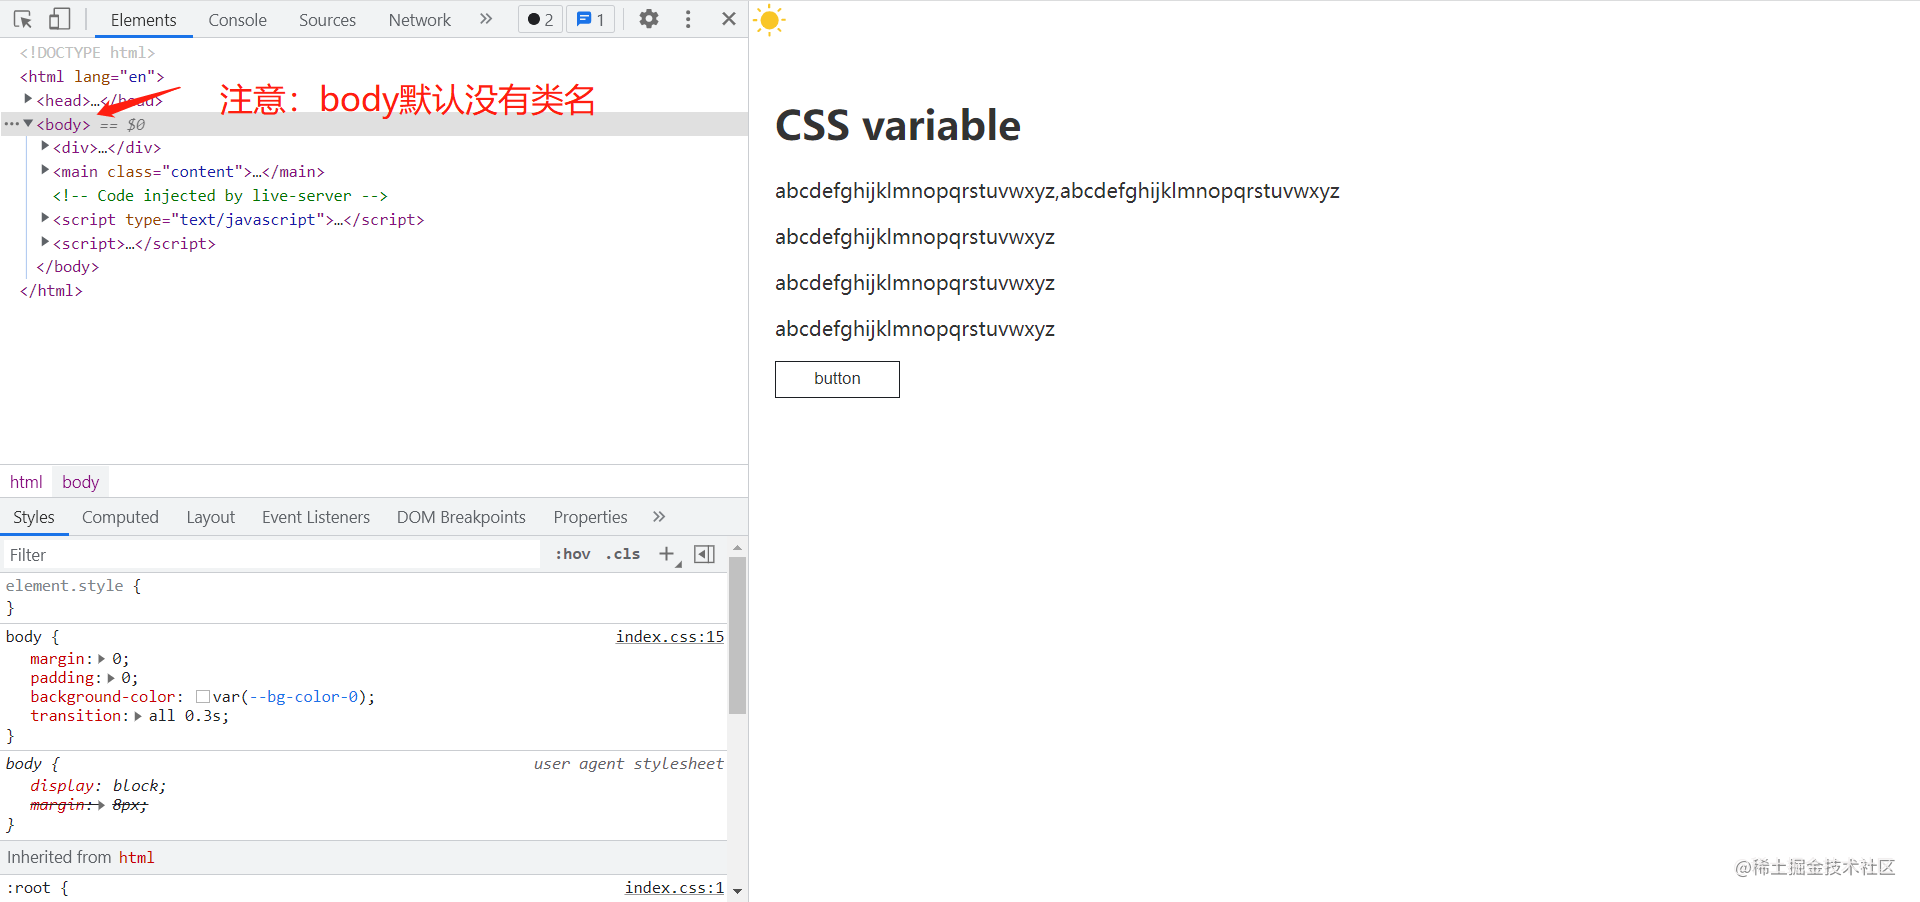The height and width of the screenshot is (902, 1920).
Task: Expand transition shorthand property
Action: [x=138, y=716]
